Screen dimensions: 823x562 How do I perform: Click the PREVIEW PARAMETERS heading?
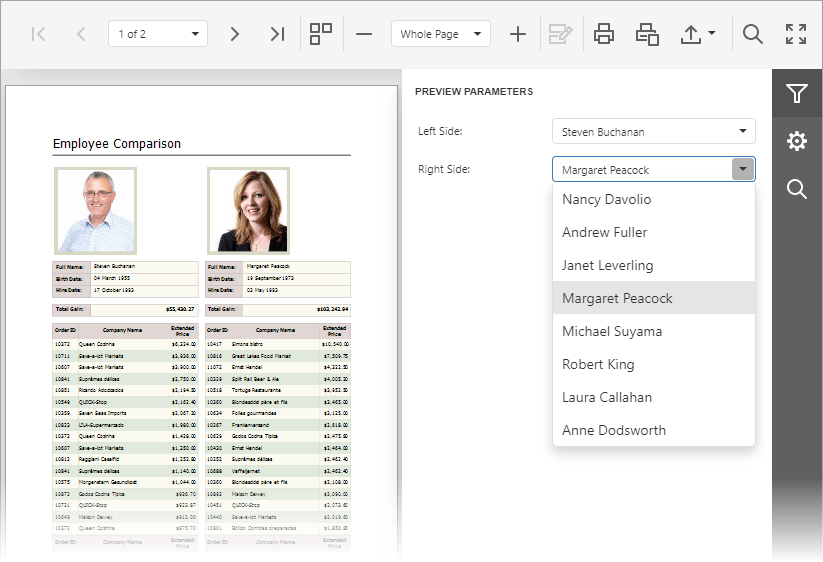pos(474,92)
